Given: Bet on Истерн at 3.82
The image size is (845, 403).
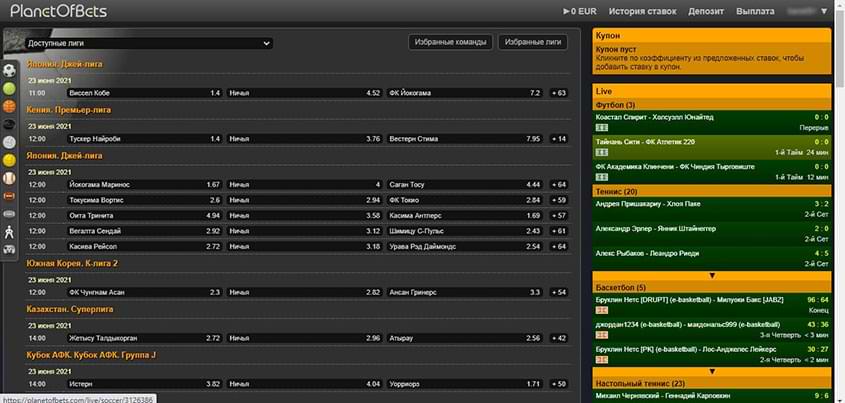Looking at the screenshot, I should click(x=144, y=384).
